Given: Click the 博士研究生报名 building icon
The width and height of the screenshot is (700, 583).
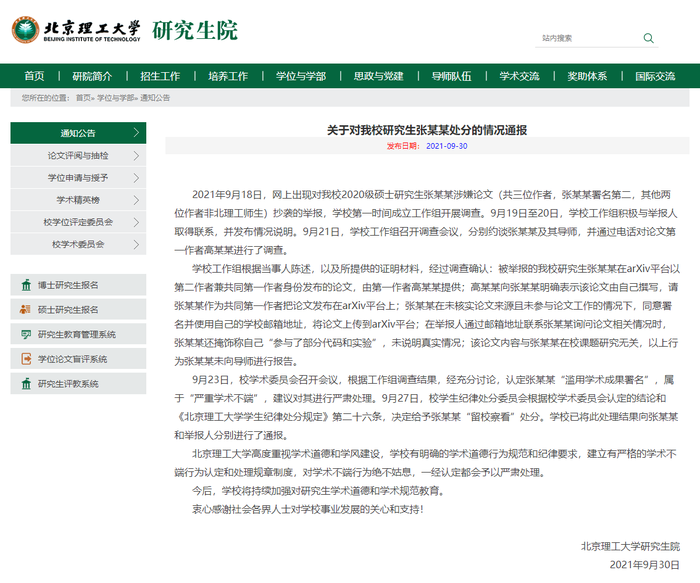Looking at the screenshot, I should (x=26, y=285).
